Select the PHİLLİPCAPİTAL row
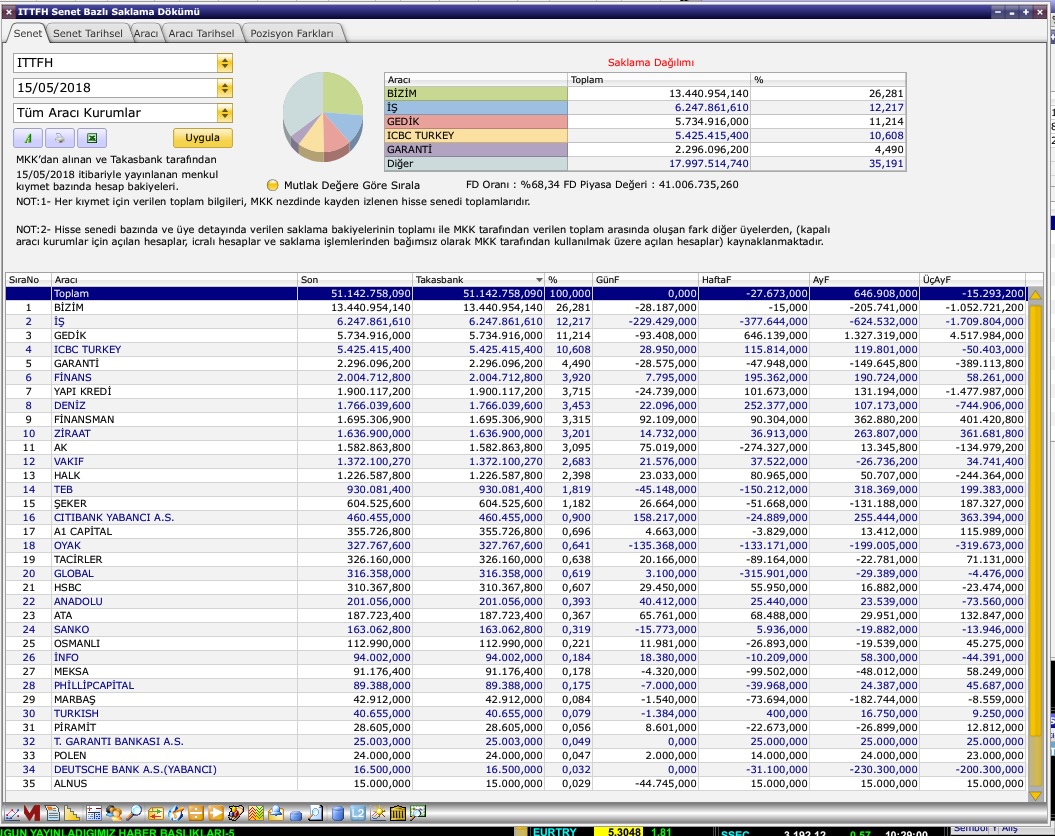The height and width of the screenshot is (836, 1055). [515, 685]
